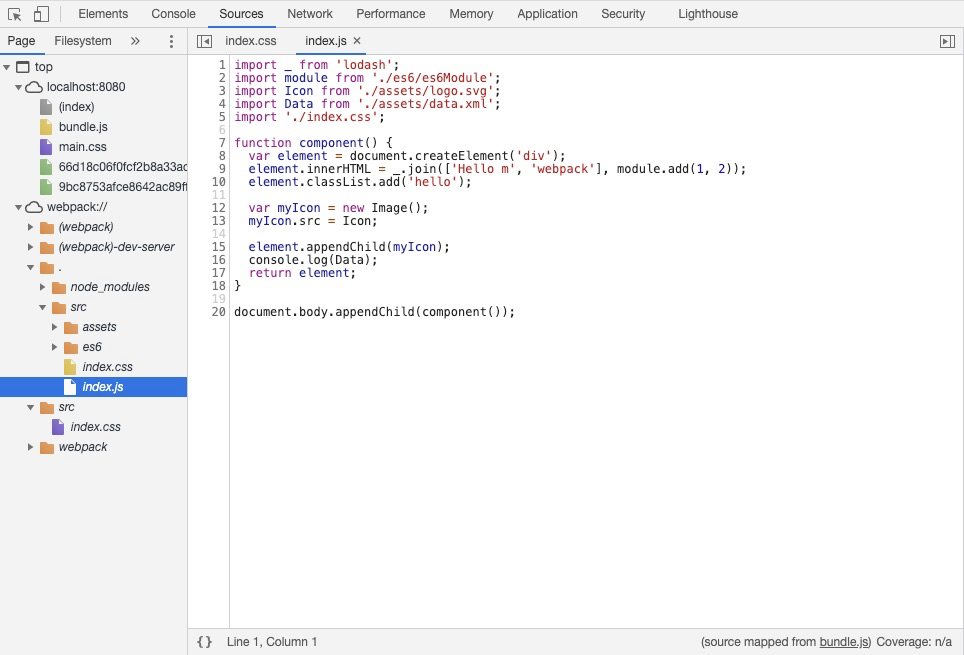964x655 pixels.
Task: Expand the es6 folder
Action: point(54,347)
